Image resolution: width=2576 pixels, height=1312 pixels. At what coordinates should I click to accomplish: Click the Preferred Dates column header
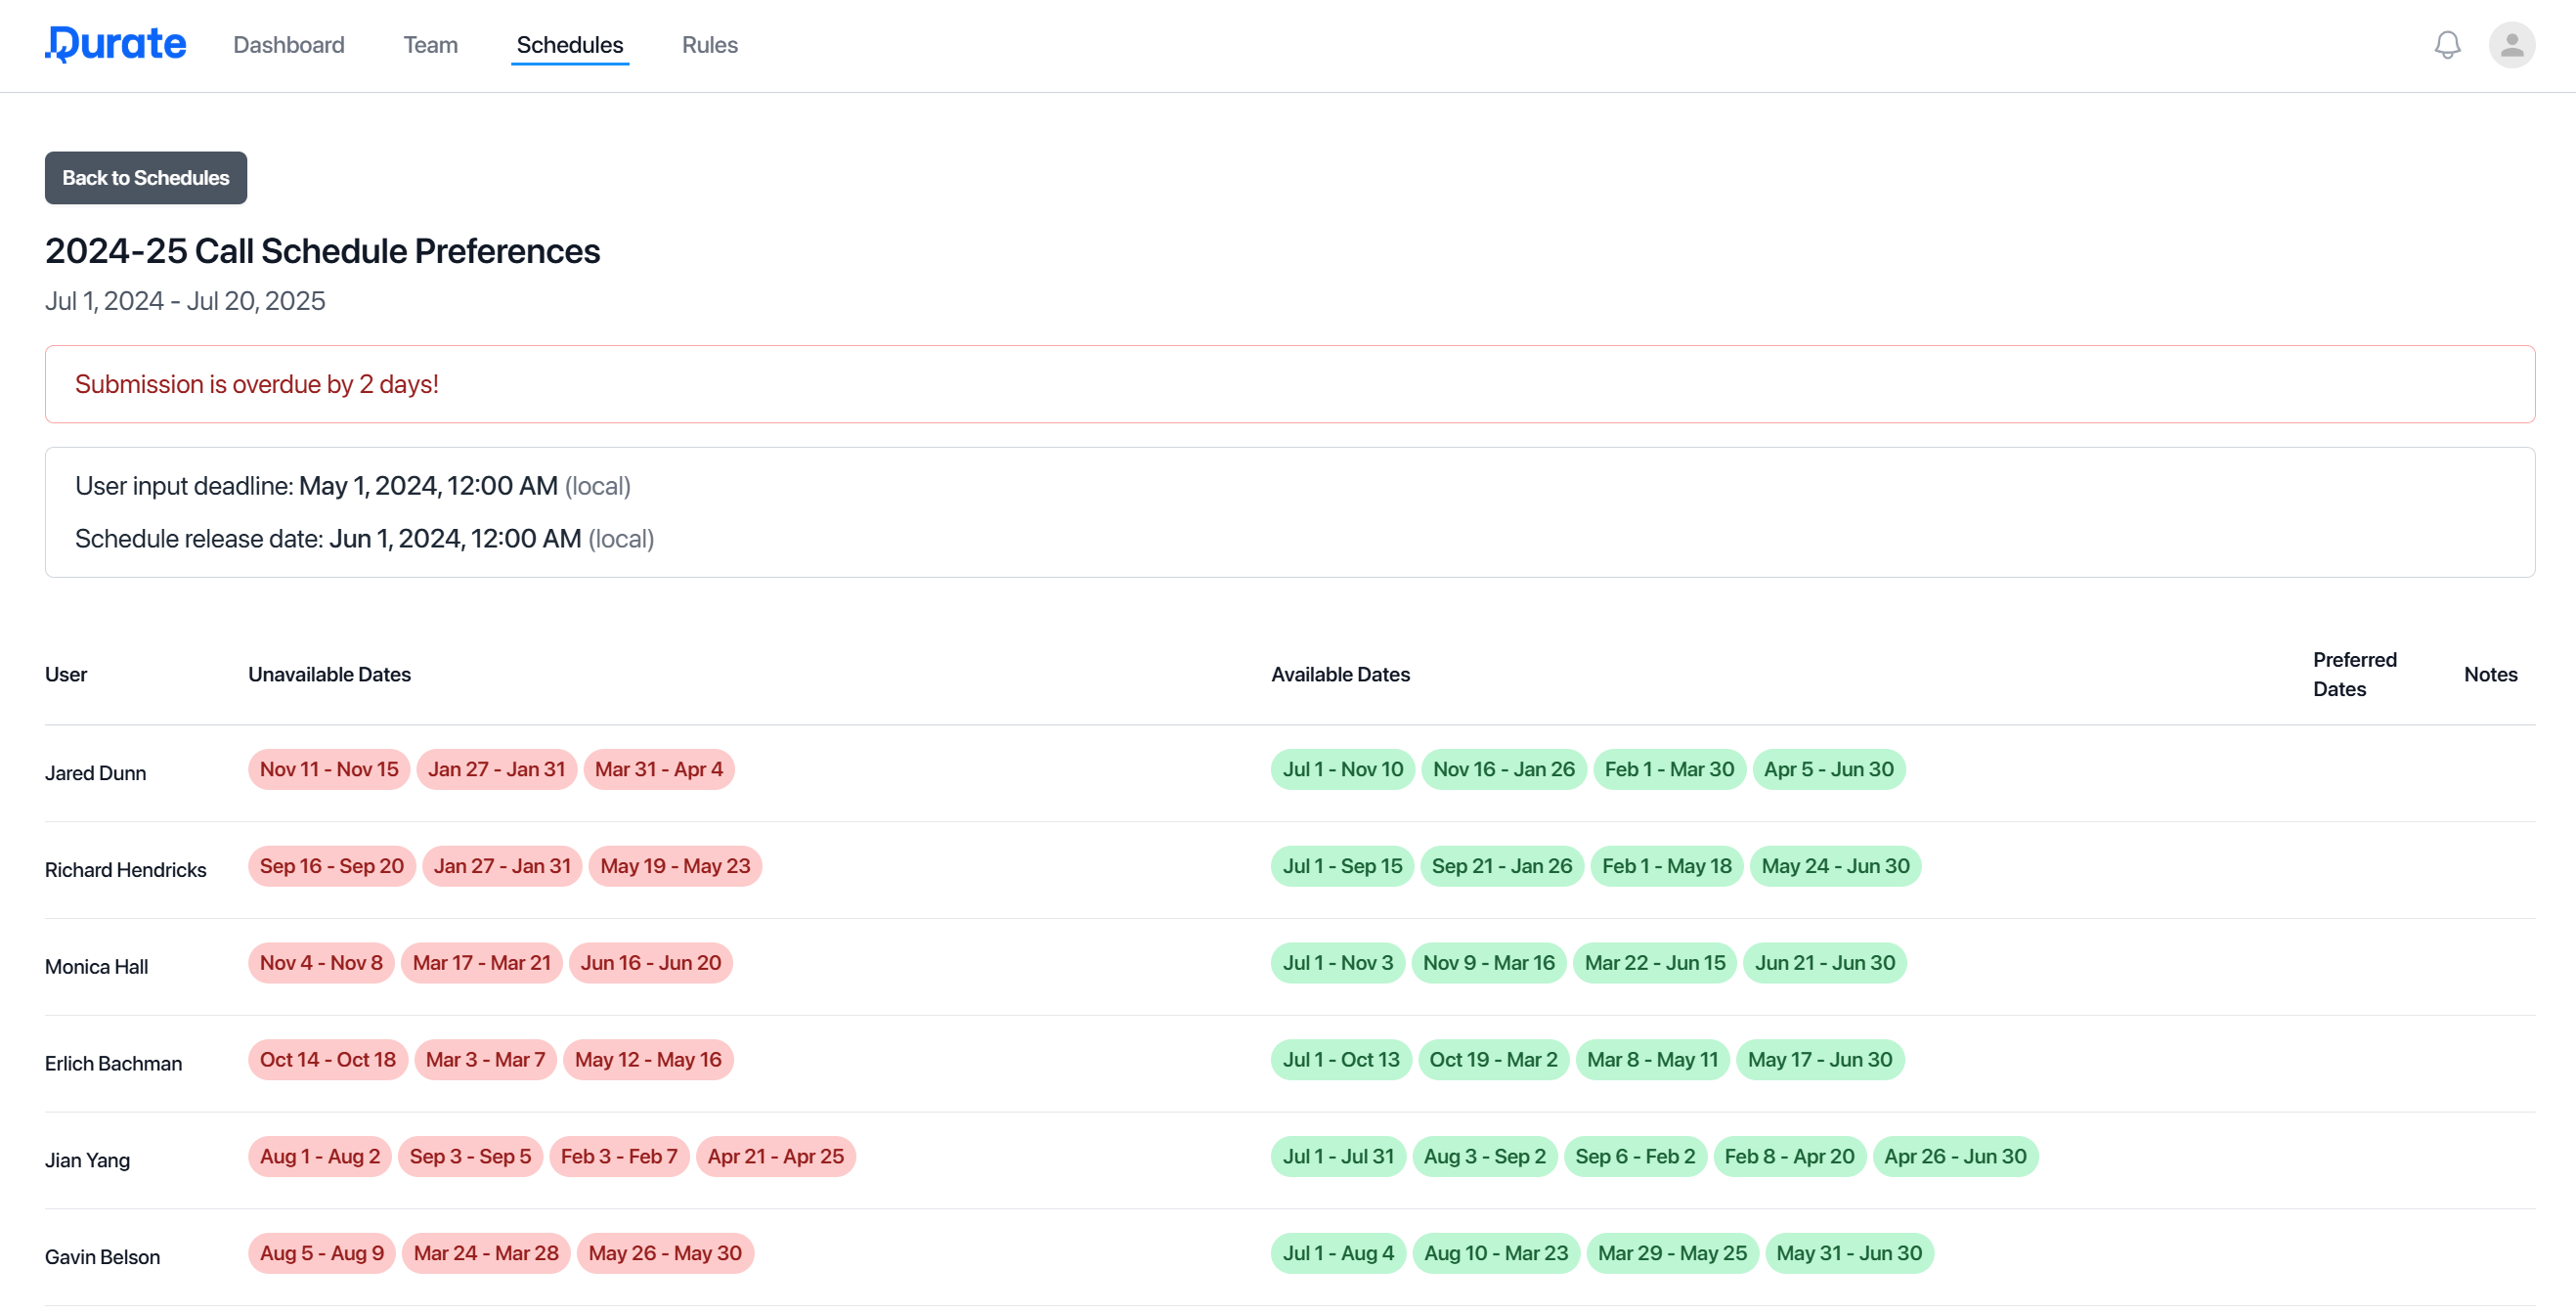[x=2353, y=674]
